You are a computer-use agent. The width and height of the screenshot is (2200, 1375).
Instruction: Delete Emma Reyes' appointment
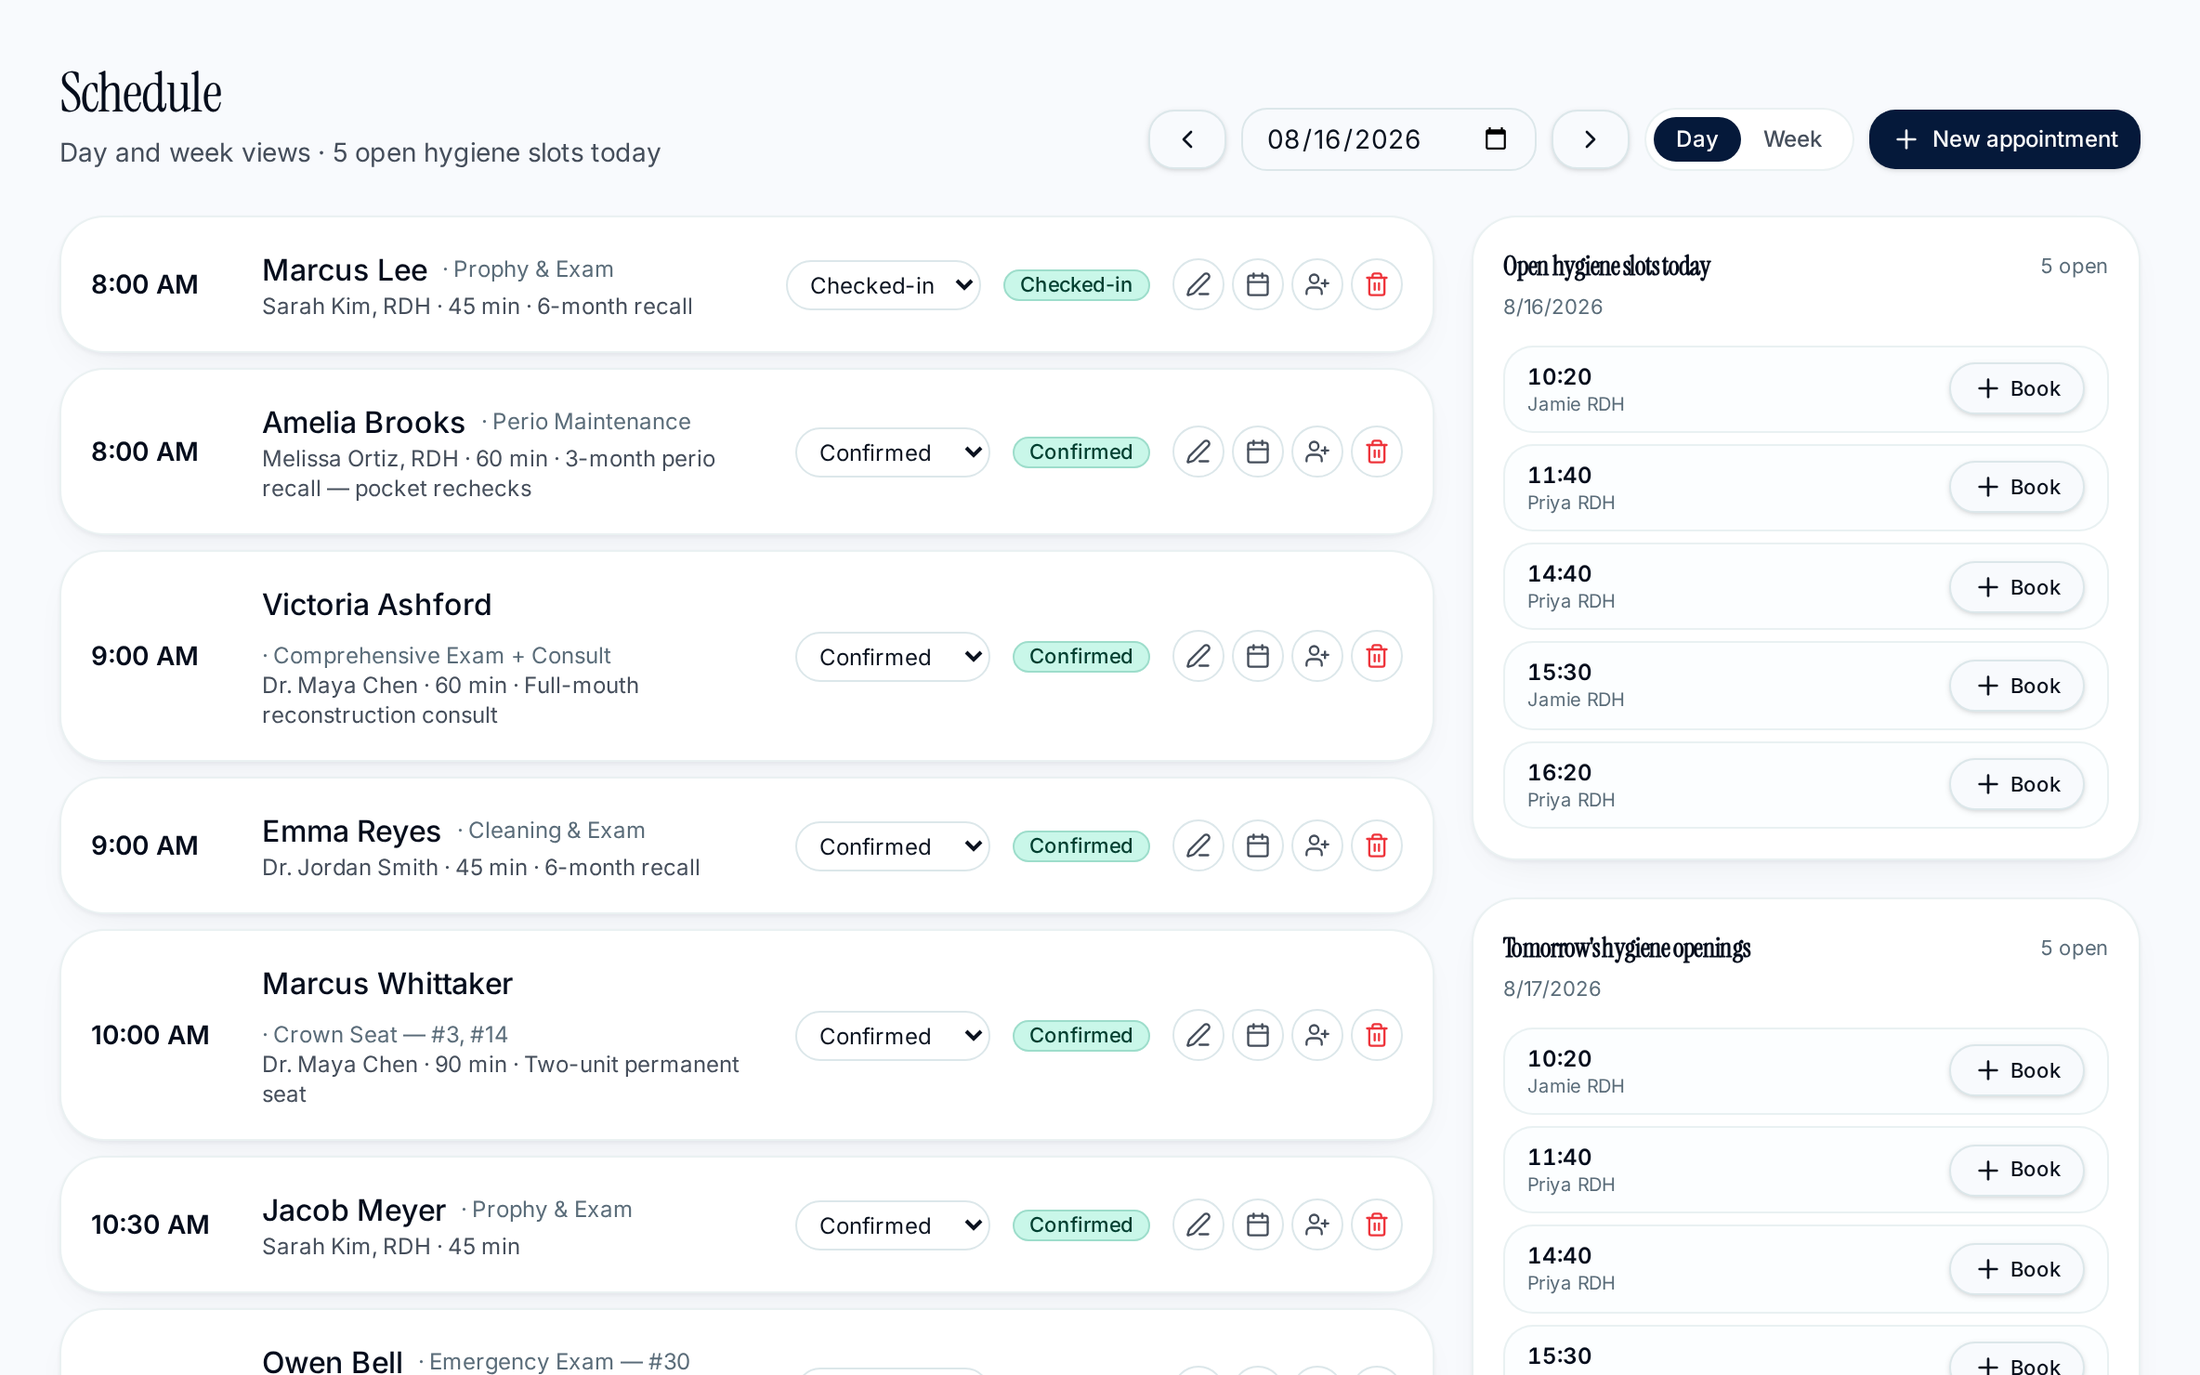[x=1377, y=846]
